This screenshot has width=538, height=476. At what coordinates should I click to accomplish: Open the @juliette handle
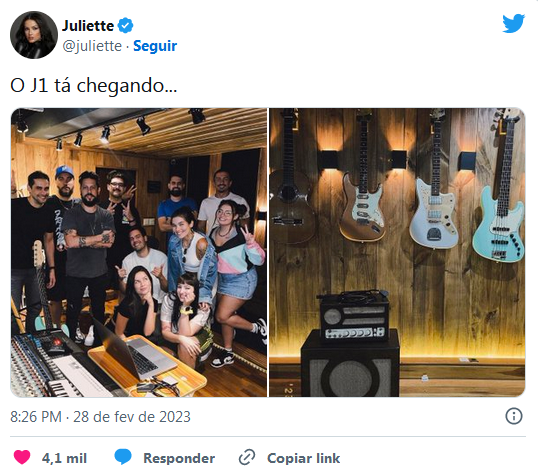(x=92, y=46)
